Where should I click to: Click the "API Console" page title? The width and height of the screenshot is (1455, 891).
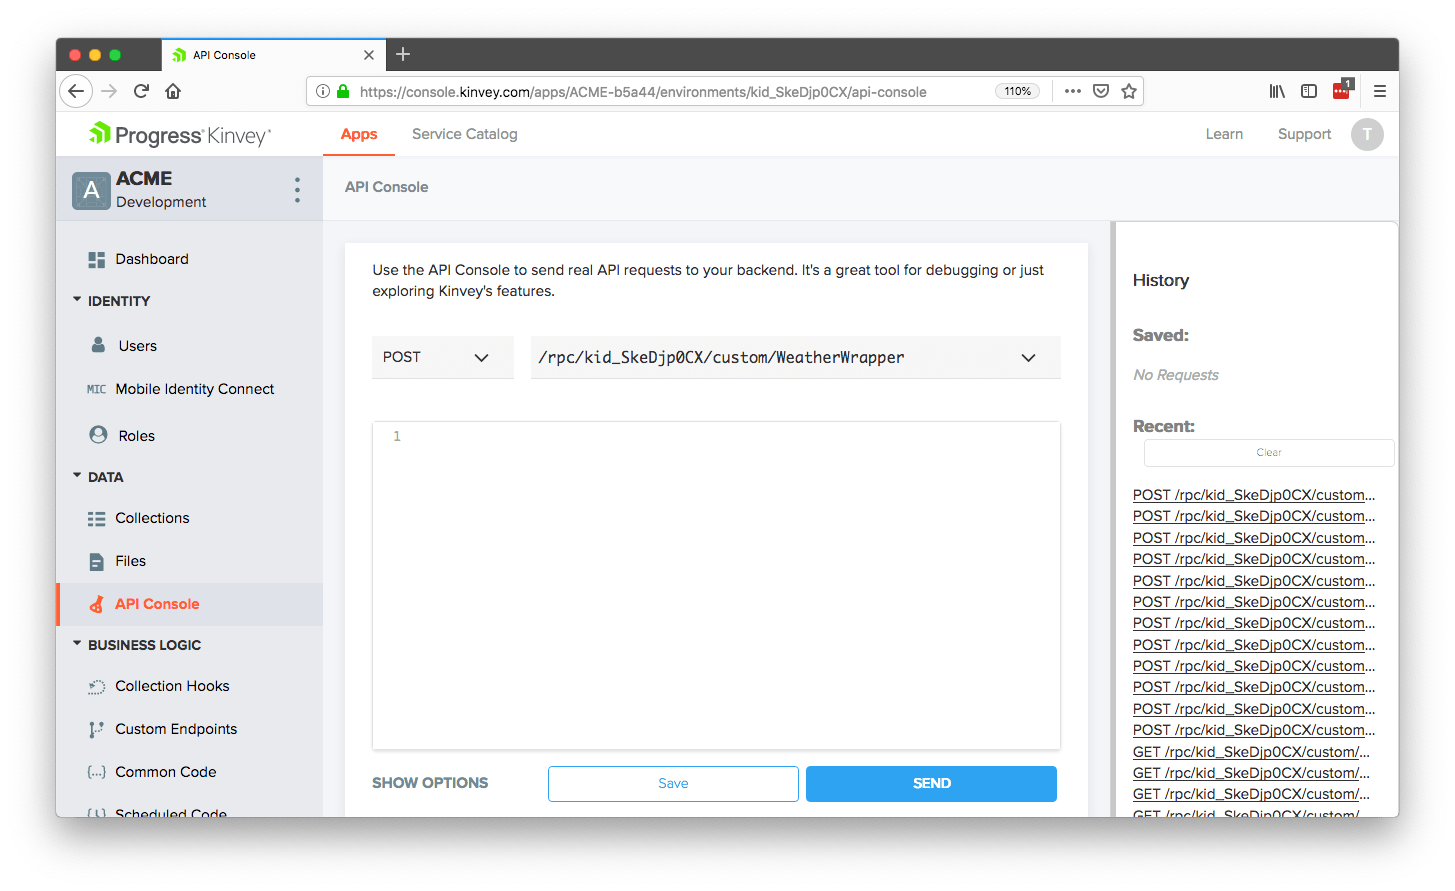click(387, 187)
